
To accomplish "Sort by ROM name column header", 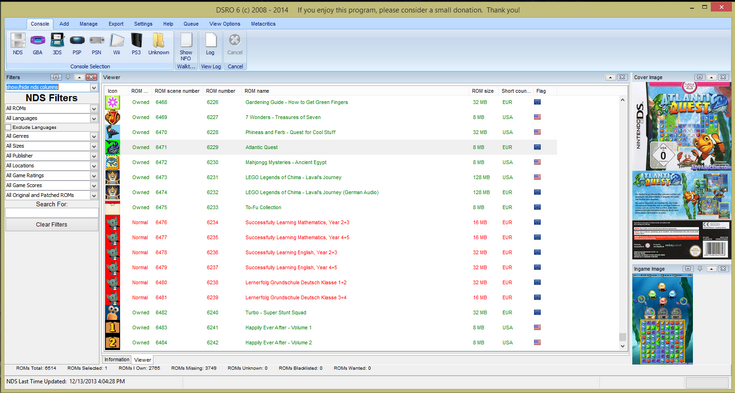I will pos(356,91).
